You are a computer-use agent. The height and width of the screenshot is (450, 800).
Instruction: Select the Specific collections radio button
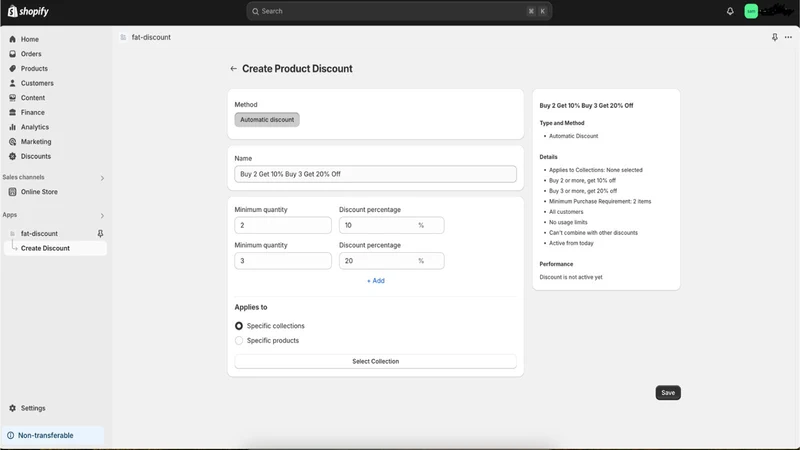tap(239, 326)
